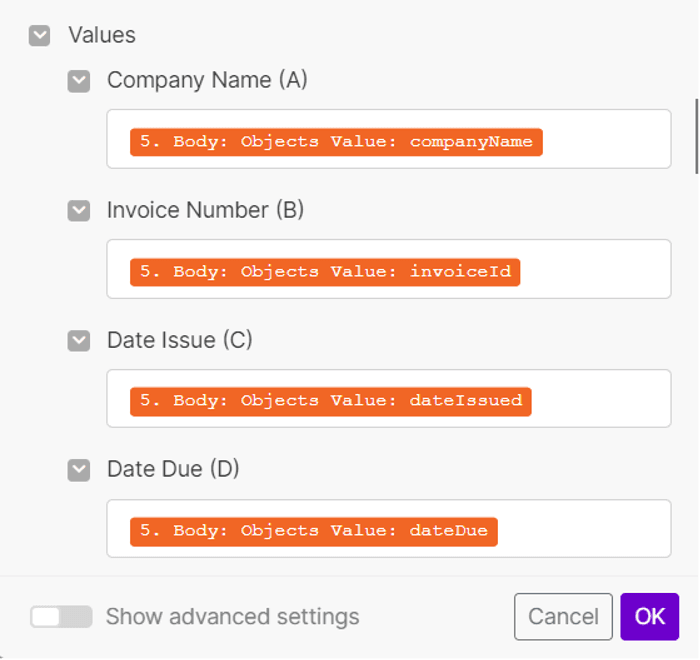Select the orange dateIssued mapping pill
This screenshot has height=660, width=700.
(330, 400)
